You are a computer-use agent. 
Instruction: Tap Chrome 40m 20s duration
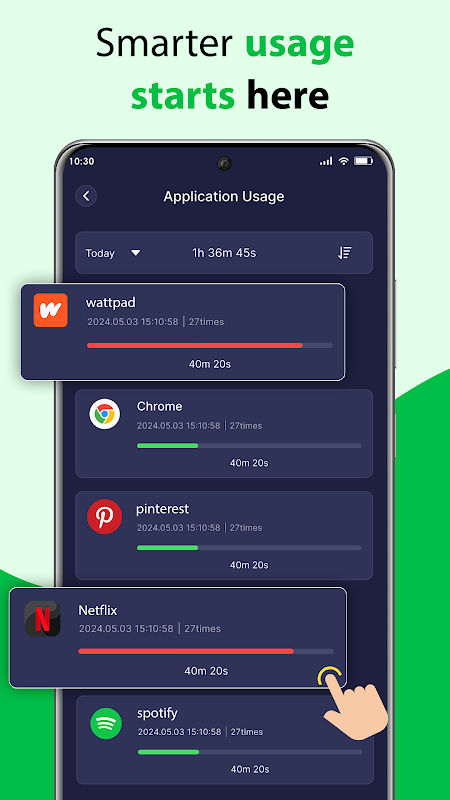click(249, 463)
